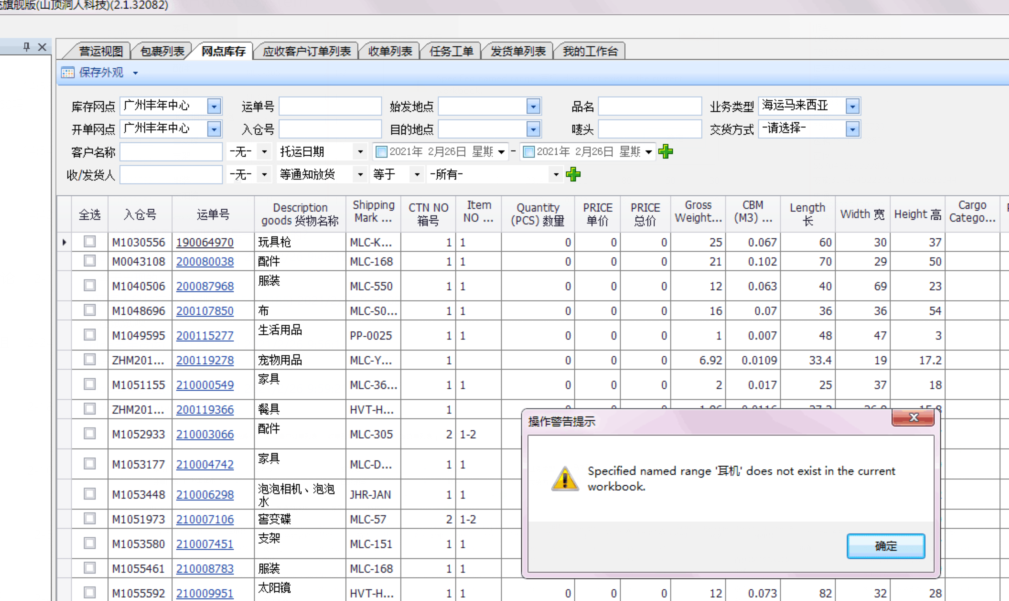Open the 业务类型 dropdown

852,106
